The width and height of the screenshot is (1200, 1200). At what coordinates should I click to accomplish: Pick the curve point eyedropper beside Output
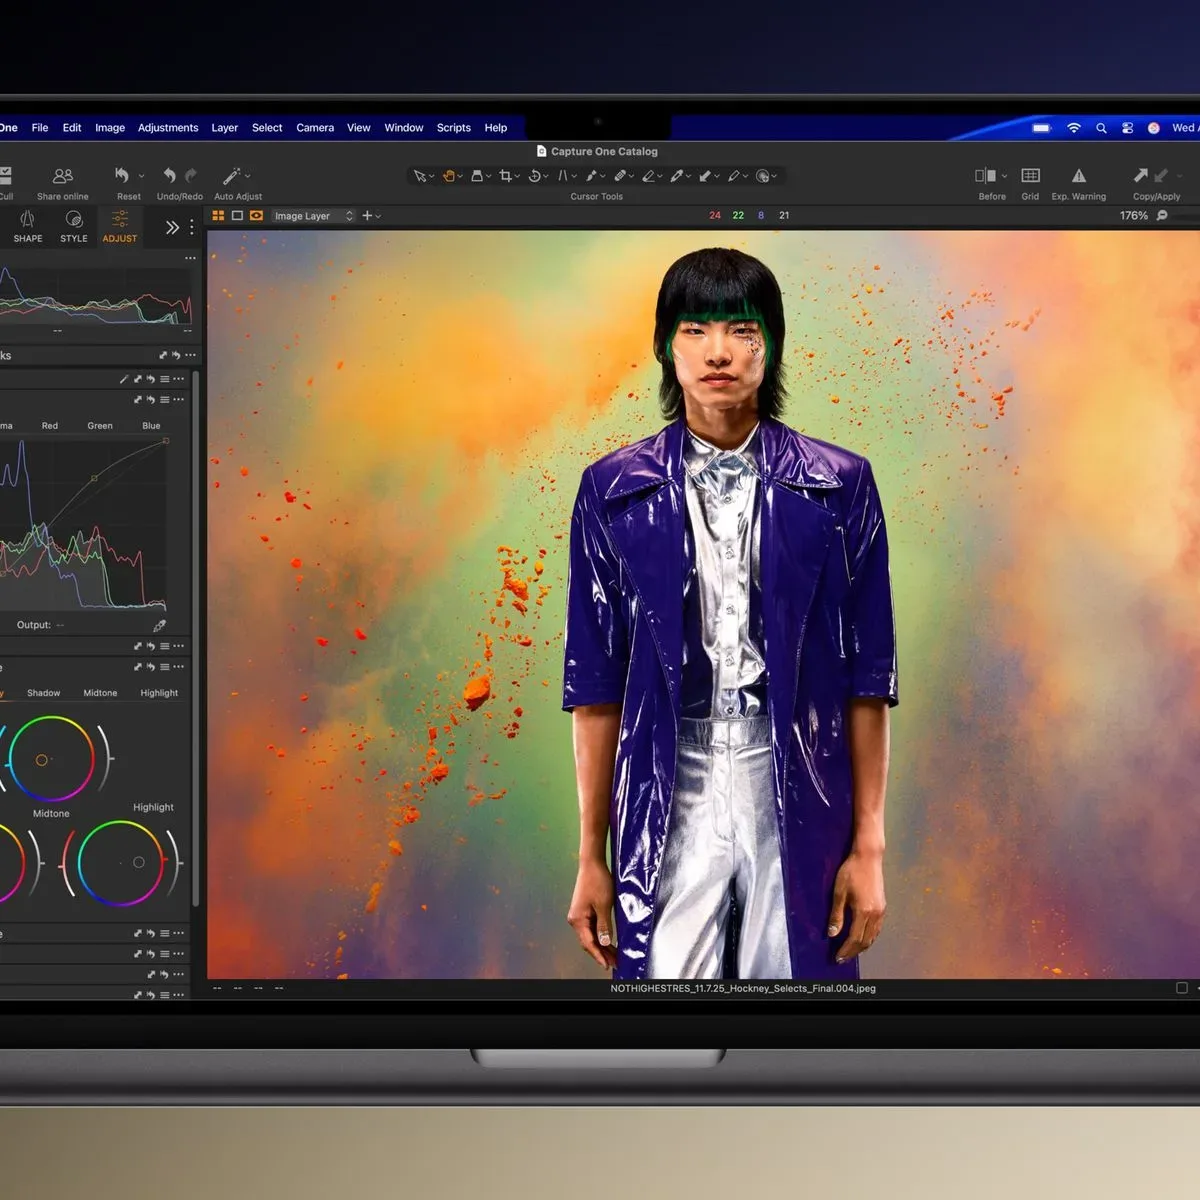[159, 625]
